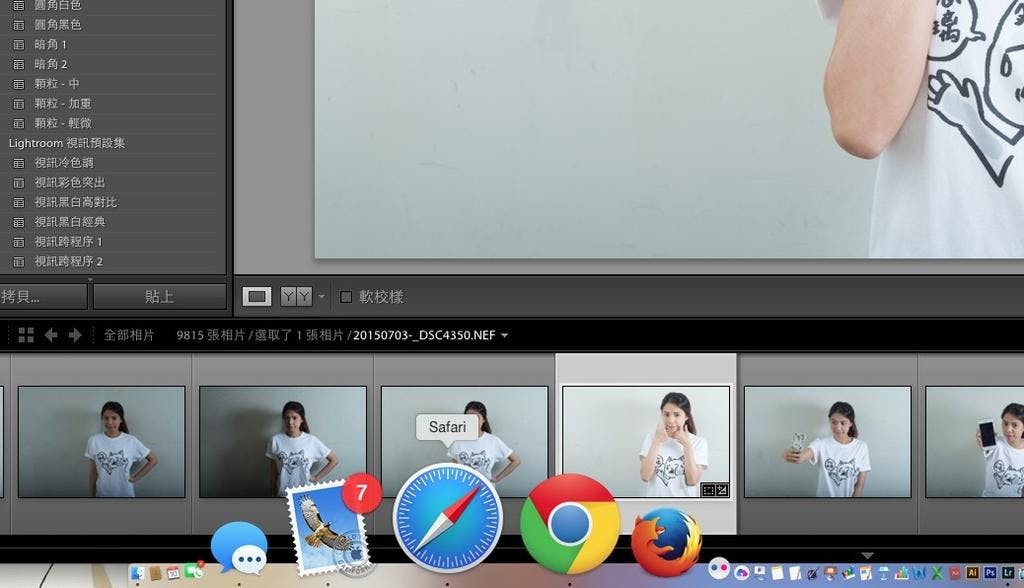Click the crop badge on selected thumbnail
The width and height of the screenshot is (1024, 588).
pos(708,490)
